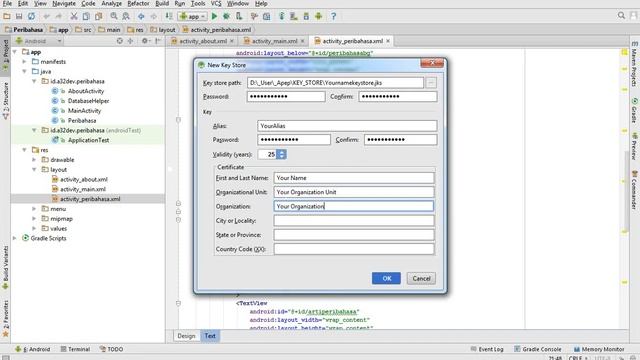640x360 pixels.
Task: Click the Peribahasa breadcrumb item
Action: pos(24,30)
